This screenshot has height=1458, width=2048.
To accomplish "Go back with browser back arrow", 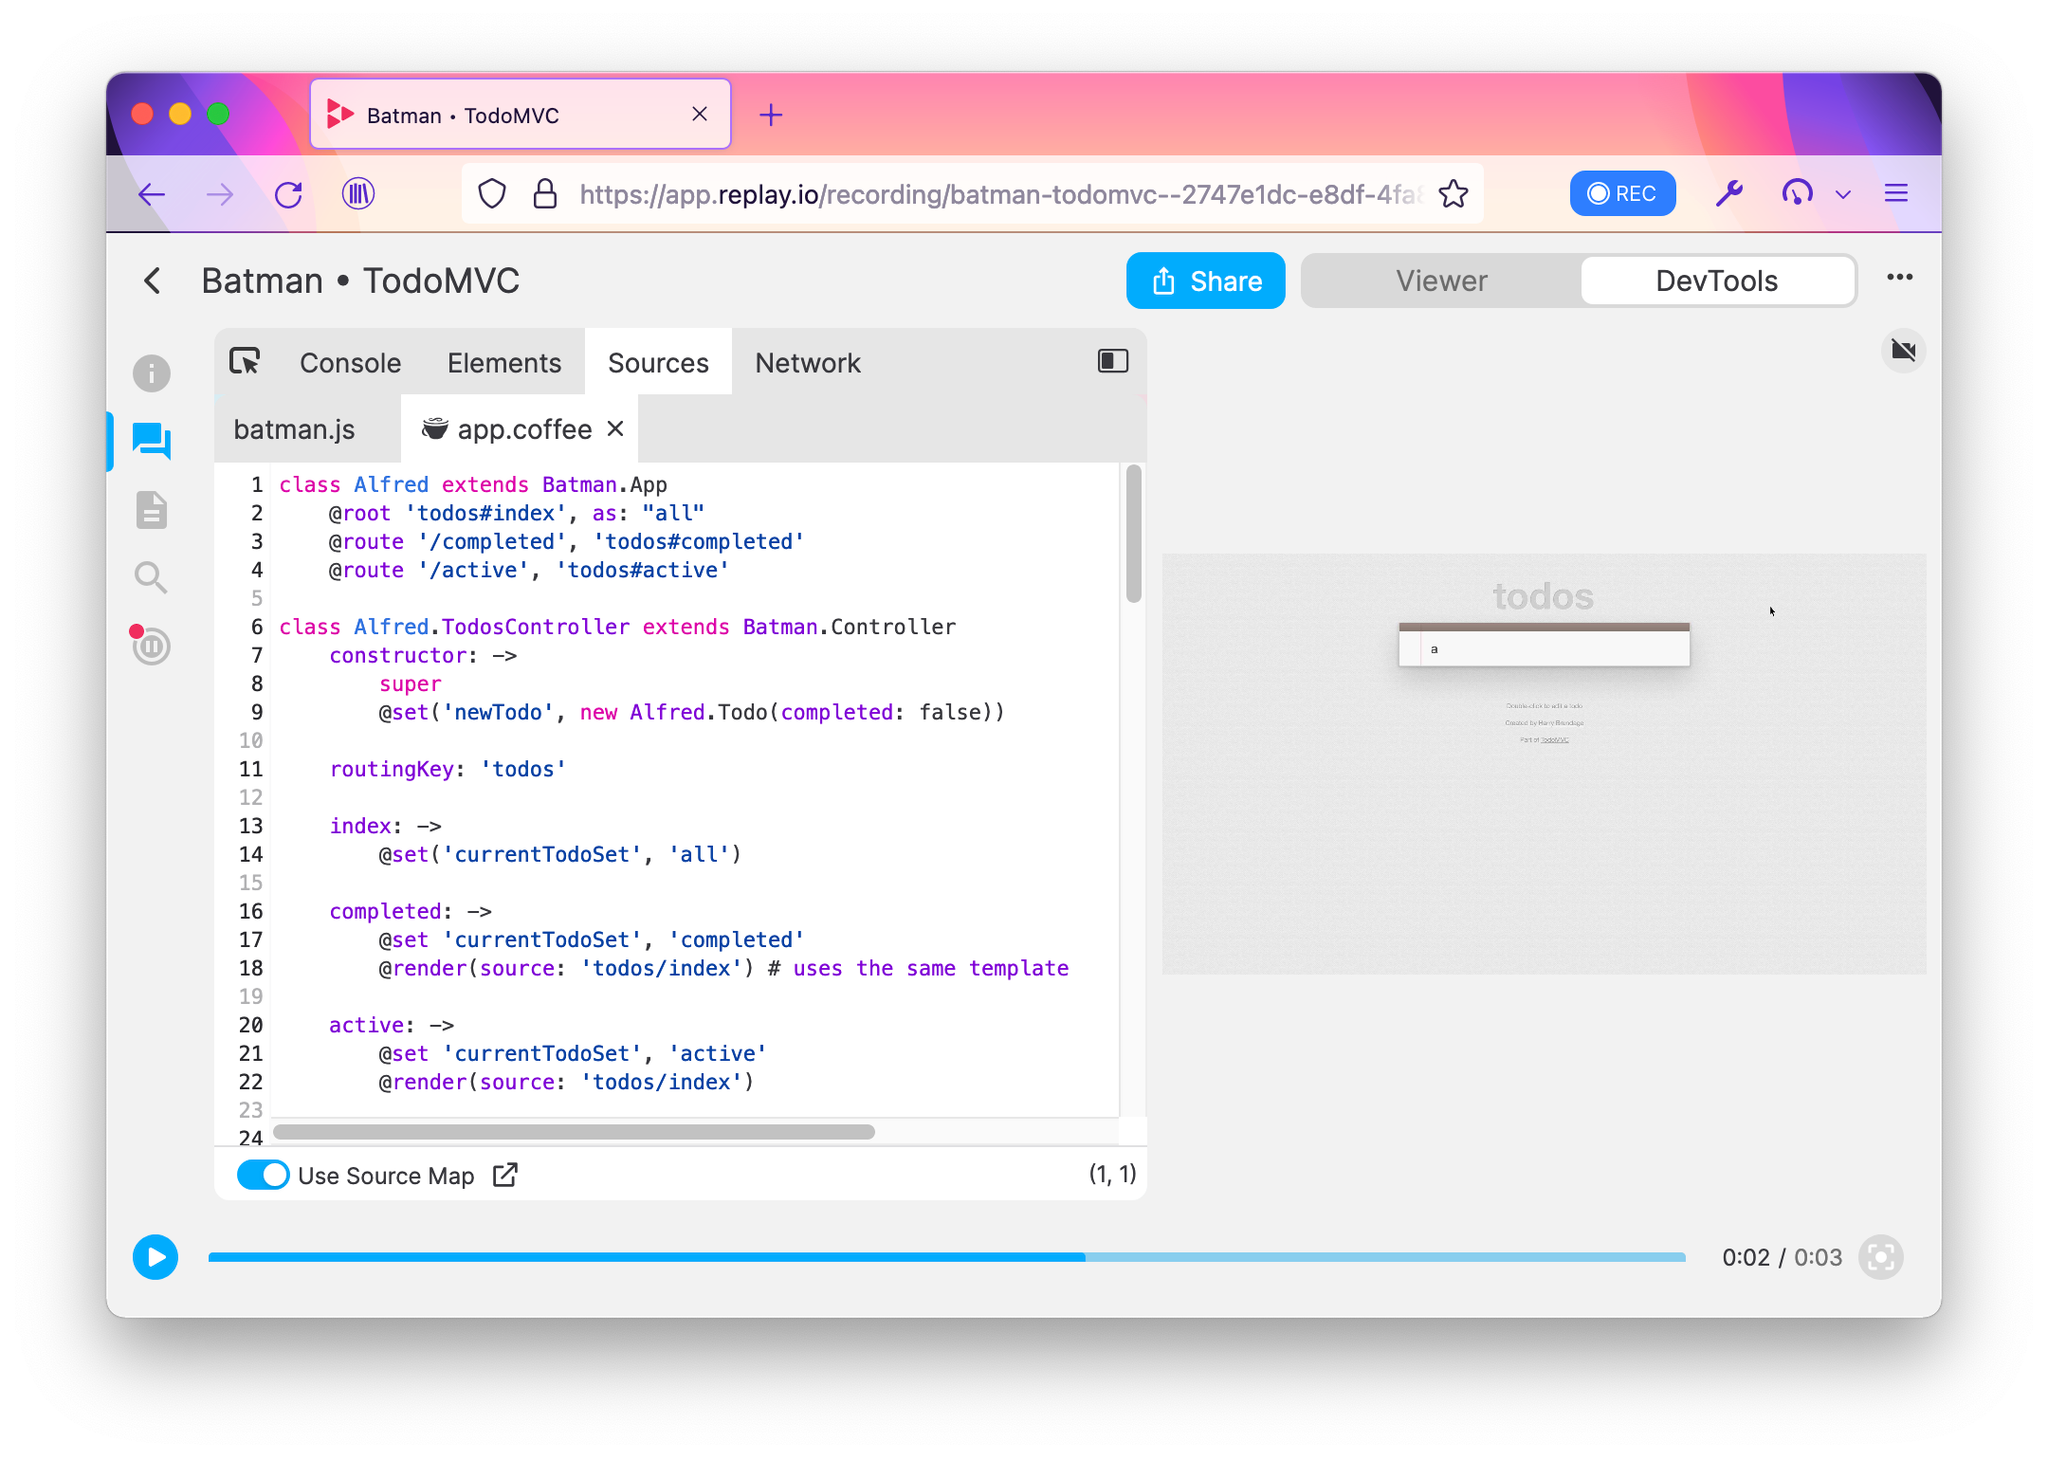I will click(x=152, y=194).
